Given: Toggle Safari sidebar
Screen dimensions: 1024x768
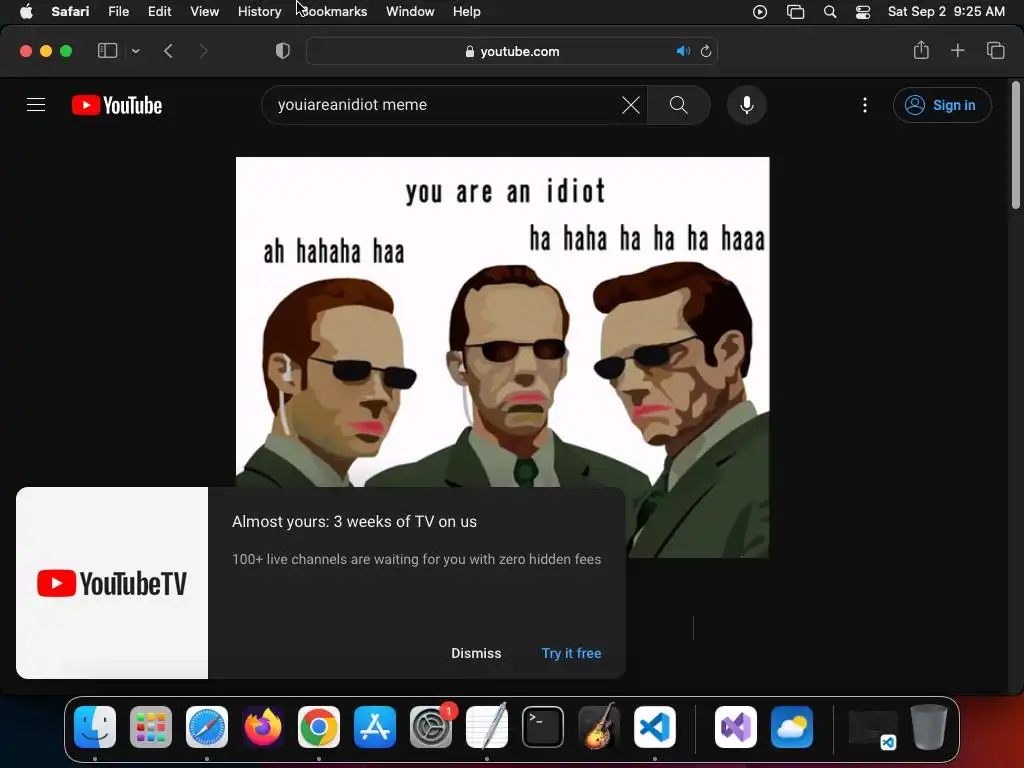Looking at the screenshot, I should click(x=107, y=51).
